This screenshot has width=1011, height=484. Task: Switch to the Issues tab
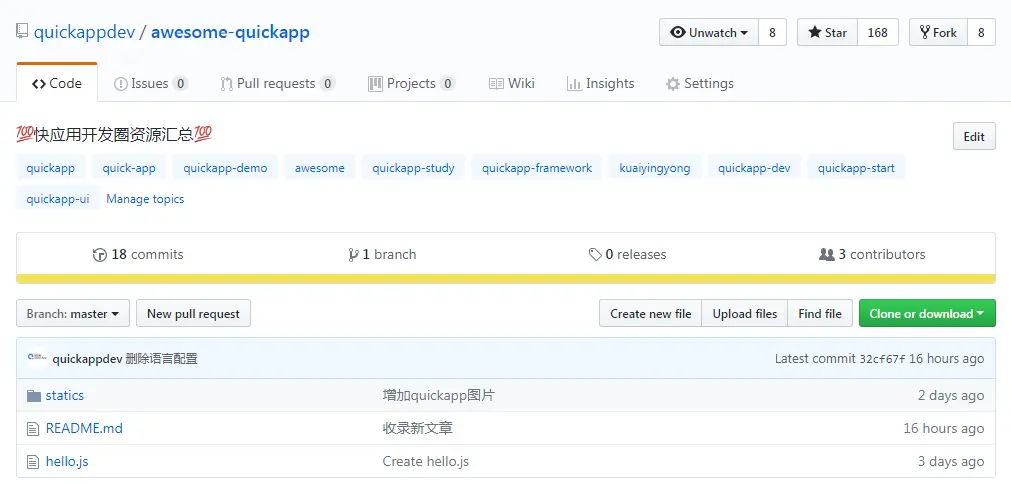coord(151,83)
